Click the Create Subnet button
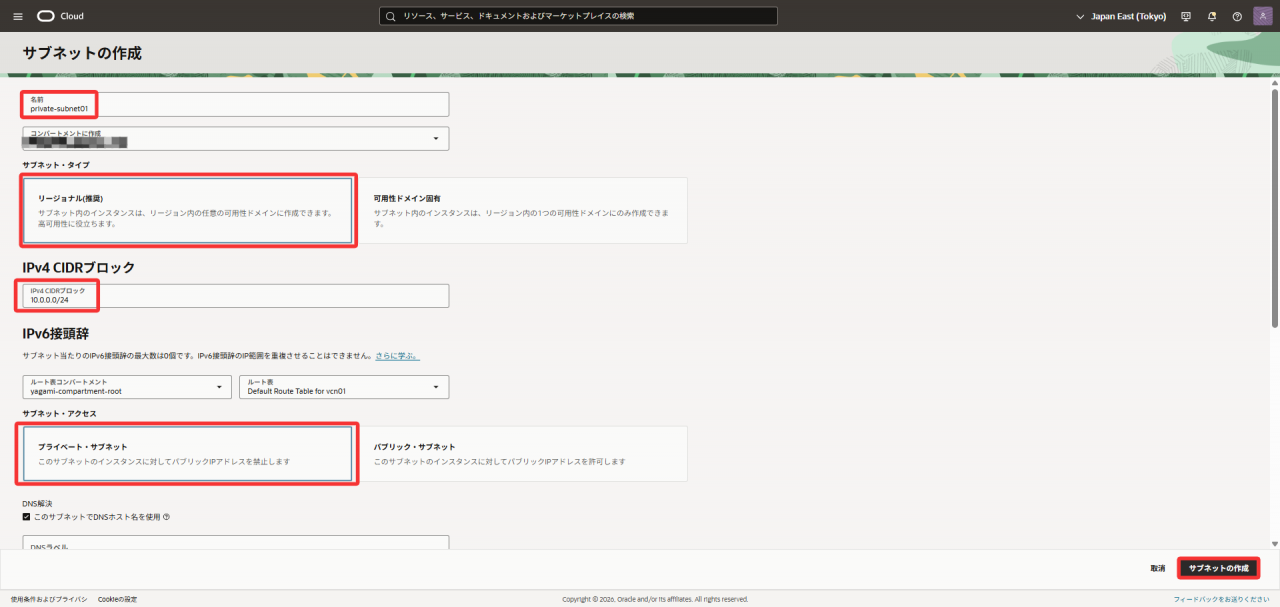1280x607 pixels. [x=1218, y=568]
